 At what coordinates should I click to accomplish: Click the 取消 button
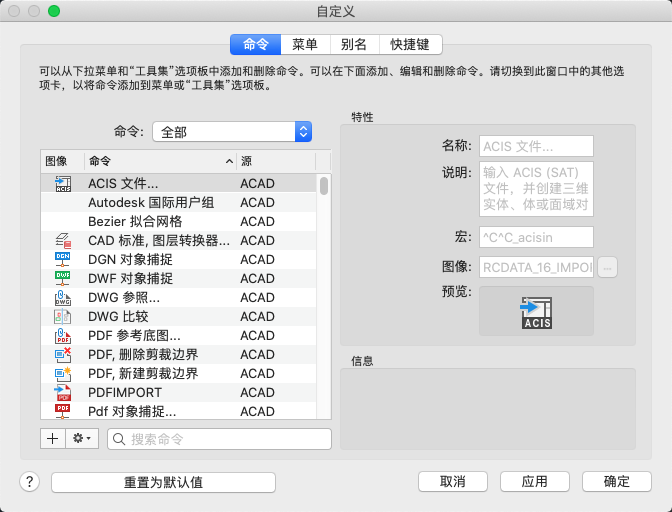pos(453,482)
